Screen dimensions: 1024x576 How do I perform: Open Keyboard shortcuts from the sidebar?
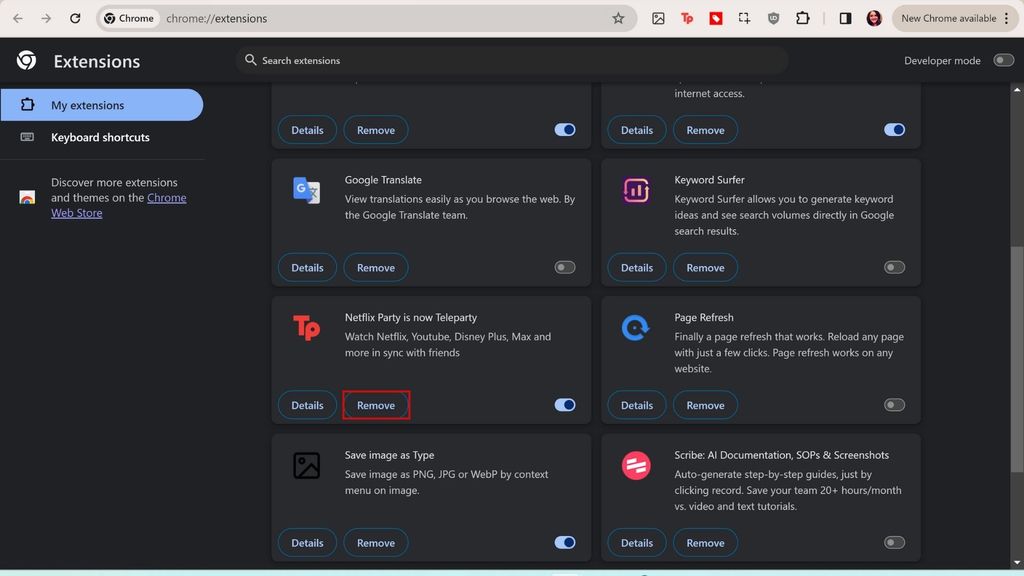(x=101, y=137)
